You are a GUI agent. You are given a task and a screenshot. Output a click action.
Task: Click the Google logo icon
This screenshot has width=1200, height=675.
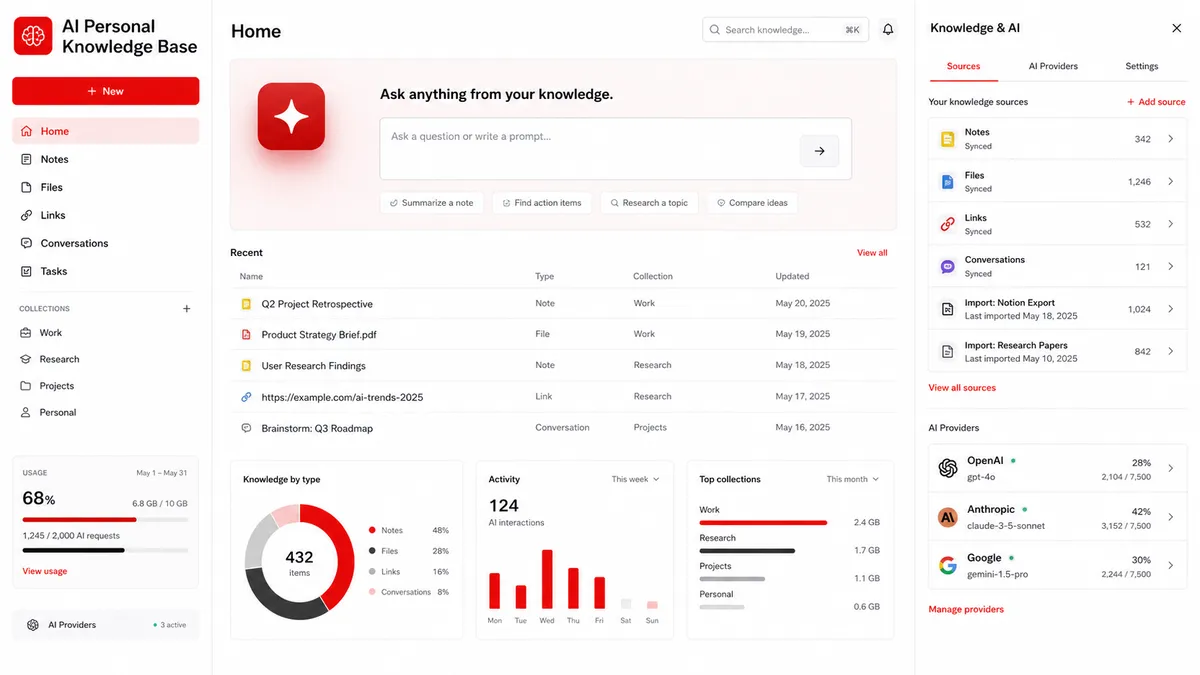tap(948, 566)
